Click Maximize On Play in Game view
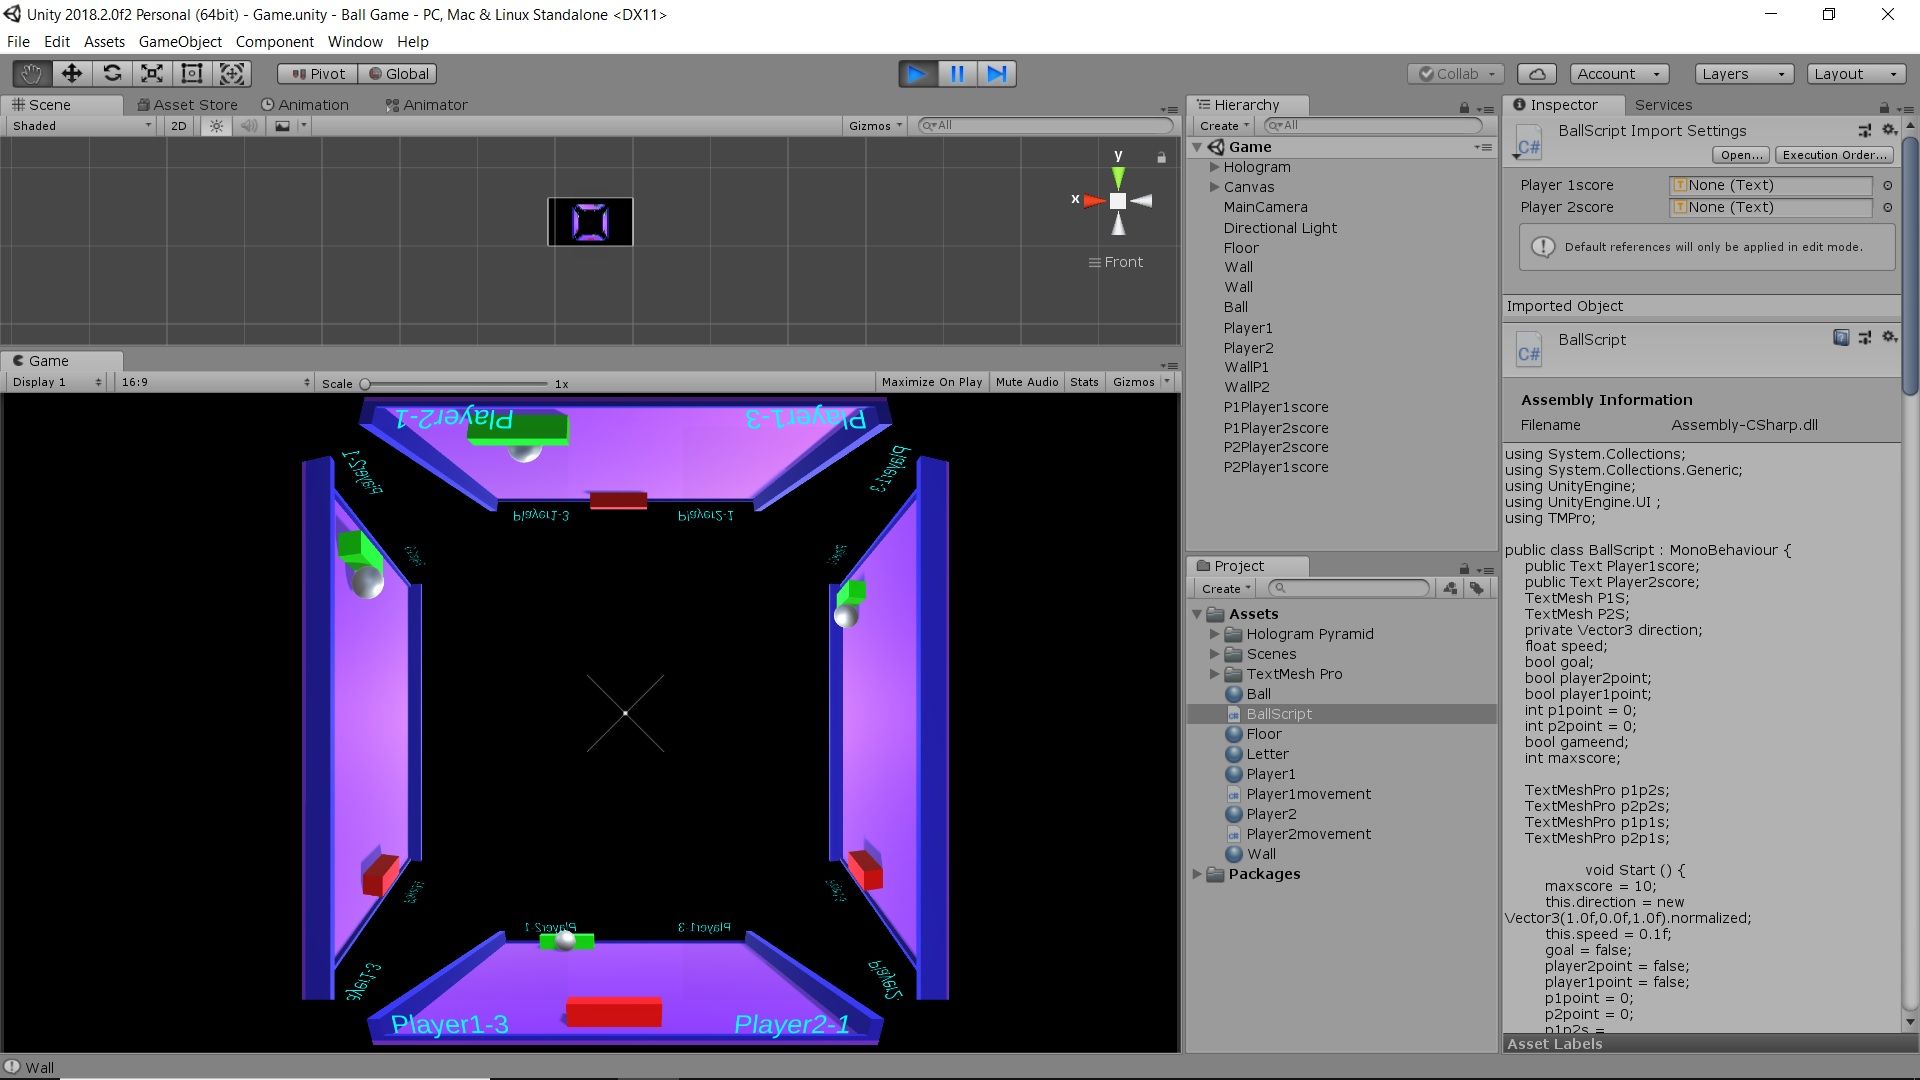This screenshot has height=1080, width=1920. click(x=931, y=381)
